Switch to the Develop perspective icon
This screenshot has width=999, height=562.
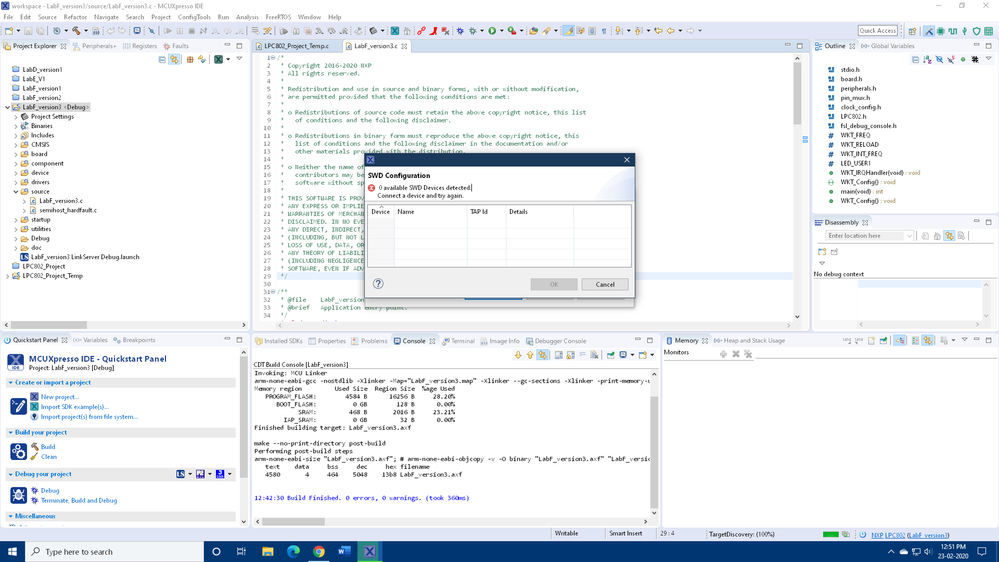(929, 31)
